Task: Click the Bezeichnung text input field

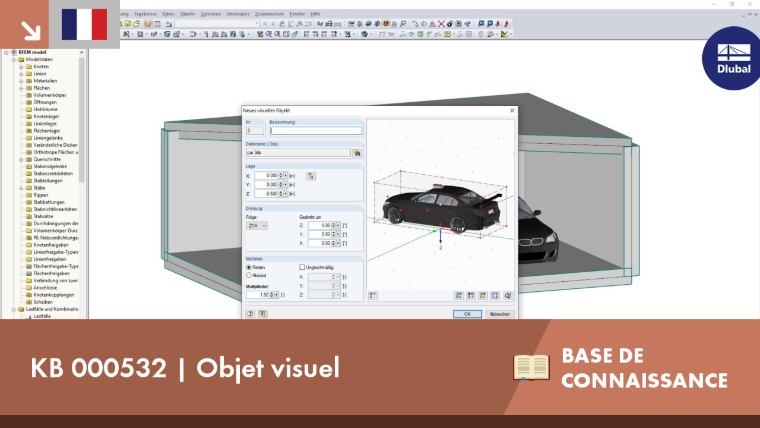Action: [316, 131]
